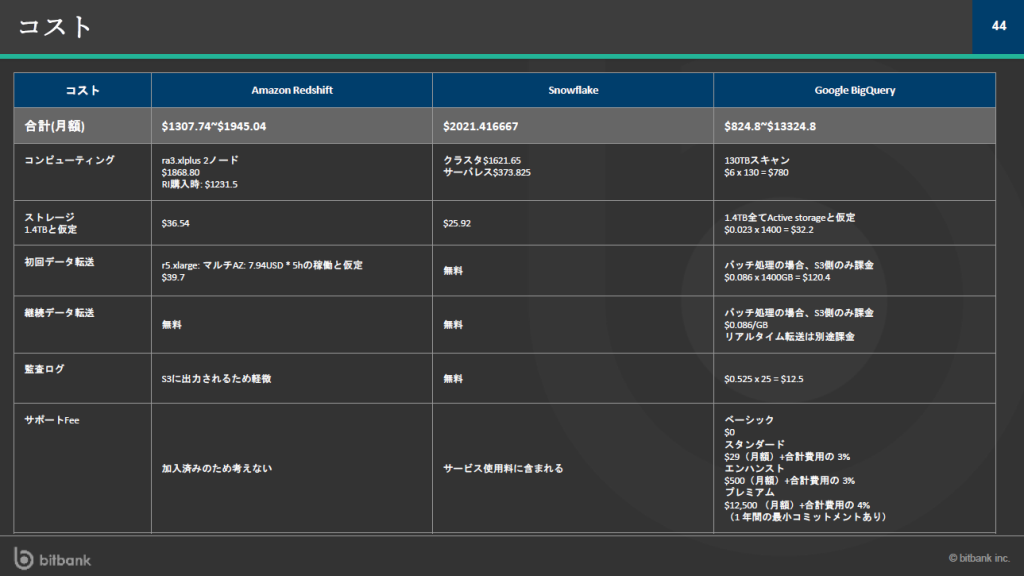
Task: Click サーバレス$373.825 text
Action: pos(487,172)
